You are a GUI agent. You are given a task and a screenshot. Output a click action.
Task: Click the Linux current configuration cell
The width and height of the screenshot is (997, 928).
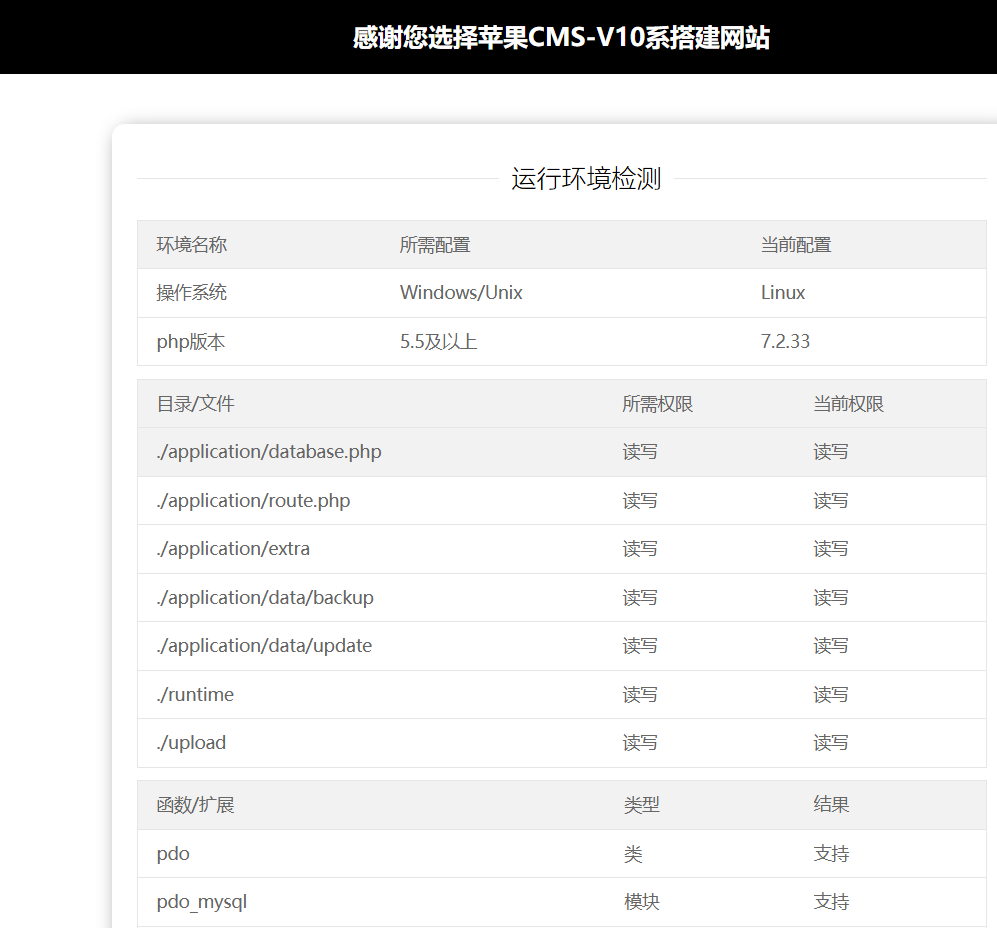783,293
